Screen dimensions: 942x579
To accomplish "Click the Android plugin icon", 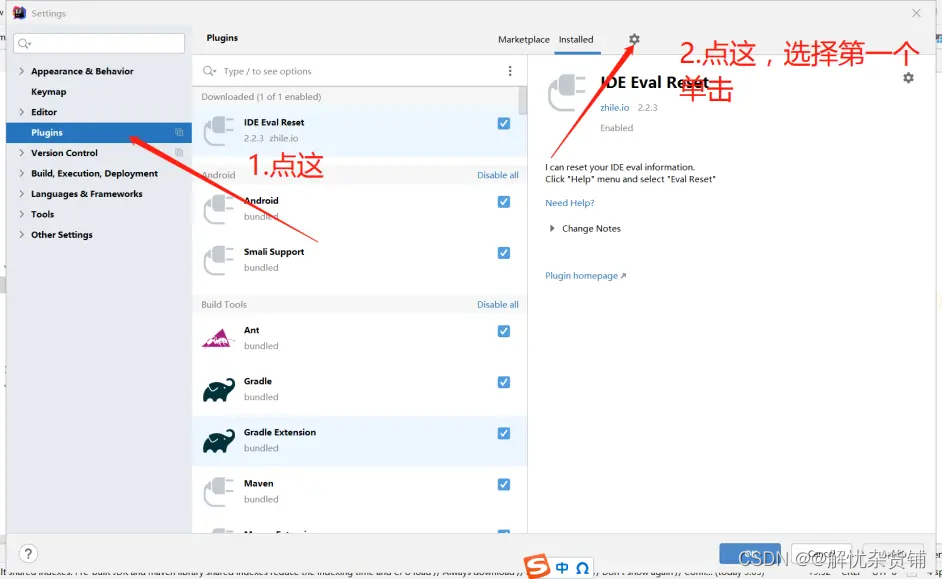I will [x=219, y=209].
